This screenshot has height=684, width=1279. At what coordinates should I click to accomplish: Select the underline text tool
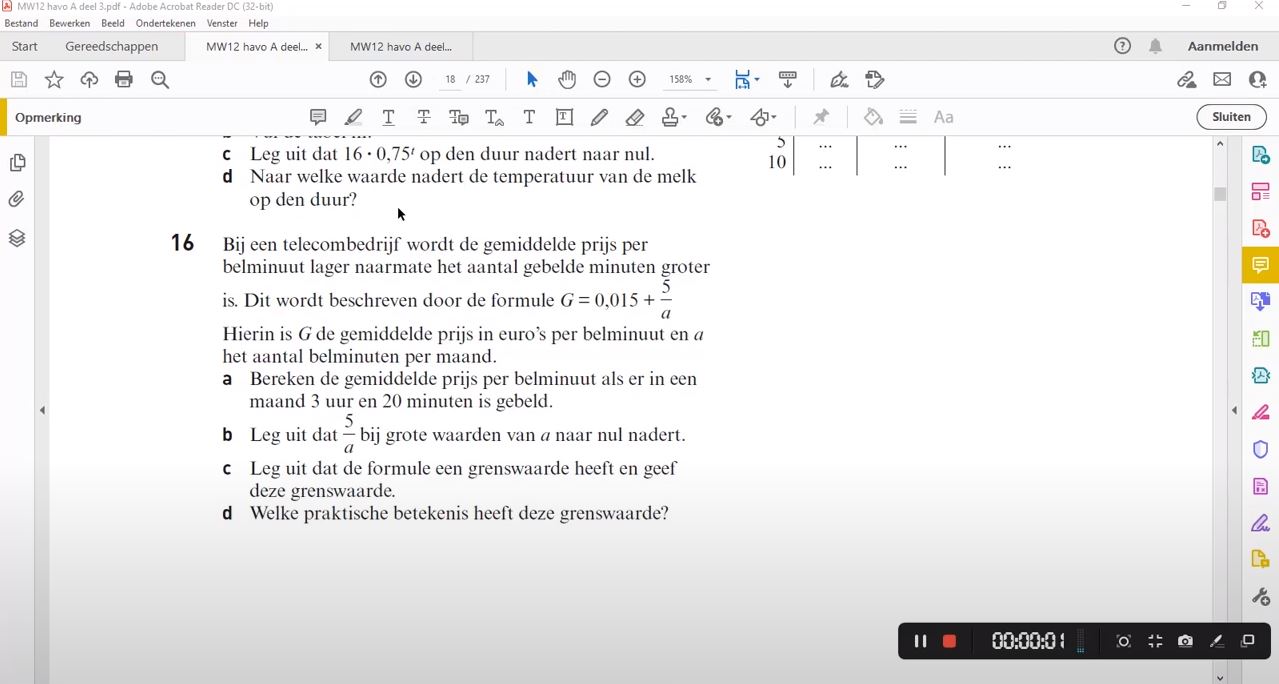pos(388,117)
